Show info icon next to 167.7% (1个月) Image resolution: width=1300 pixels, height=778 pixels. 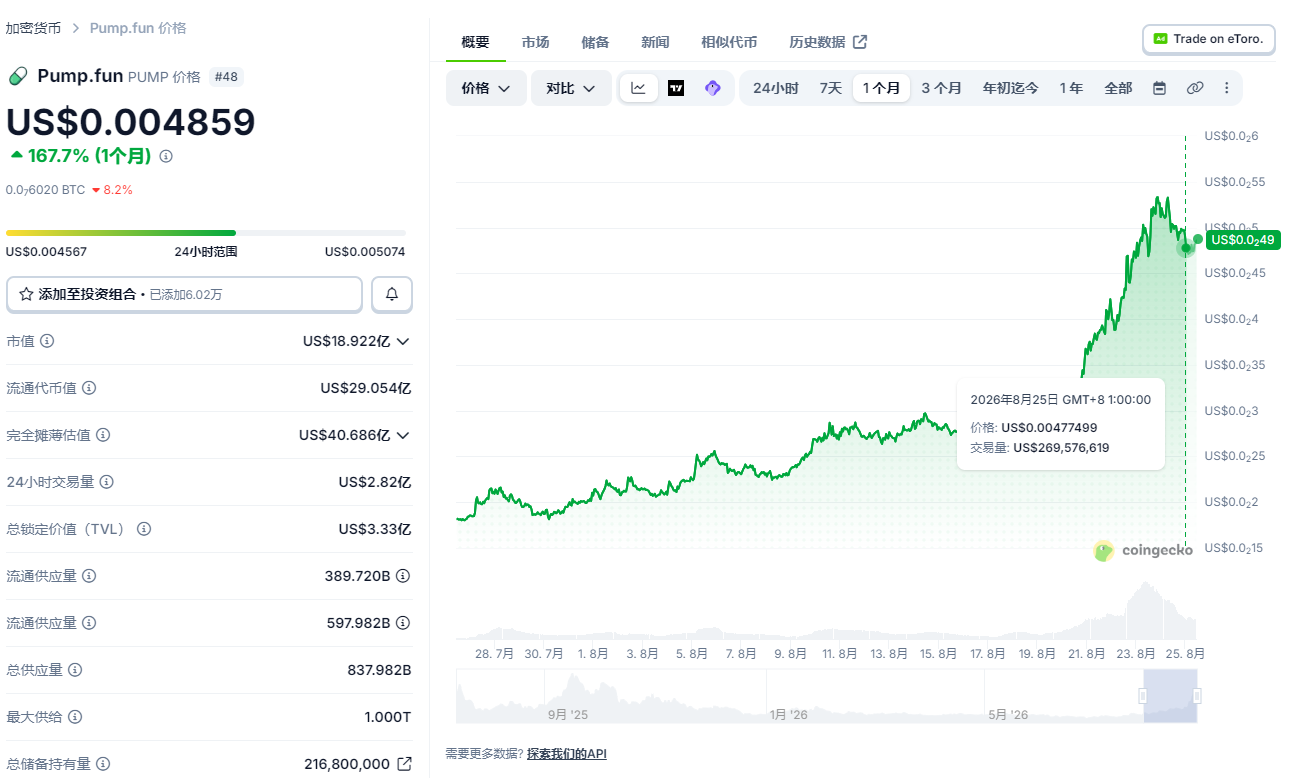click(x=166, y=156)
